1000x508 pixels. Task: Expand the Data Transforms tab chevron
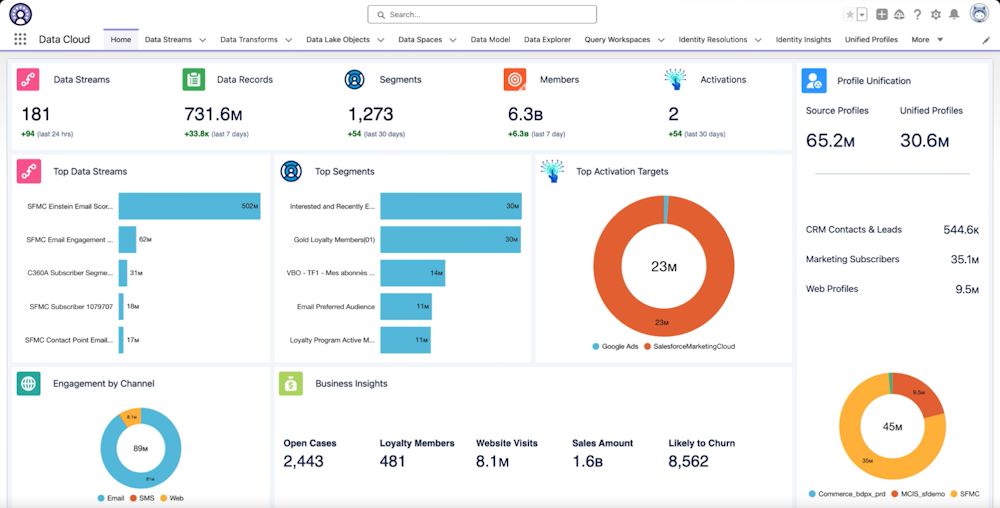tap(288, 40)
